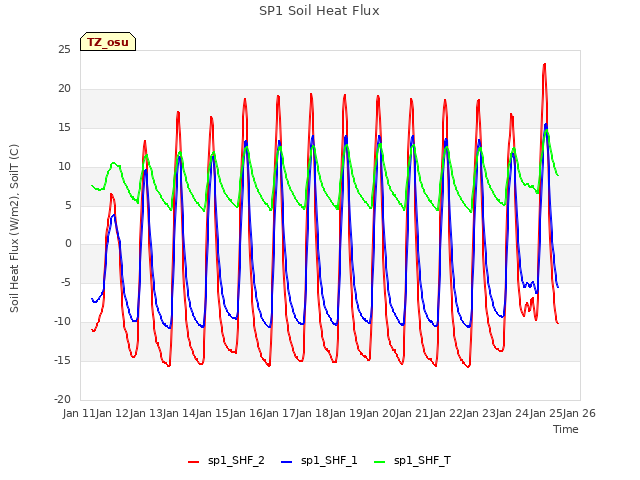Click the Jan 23 x-axis tick label

[479, 413]
